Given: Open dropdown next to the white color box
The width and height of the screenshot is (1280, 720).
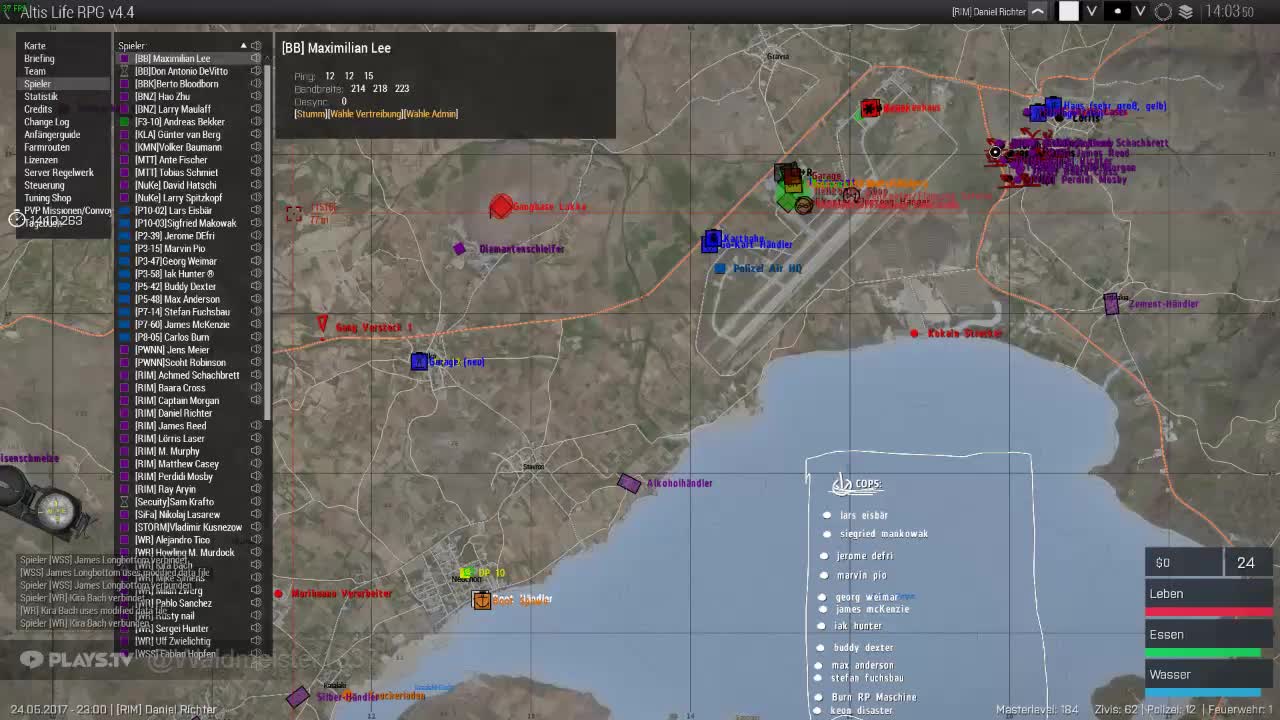Looking at the screenshot, I should click(x=1092, y=12).
